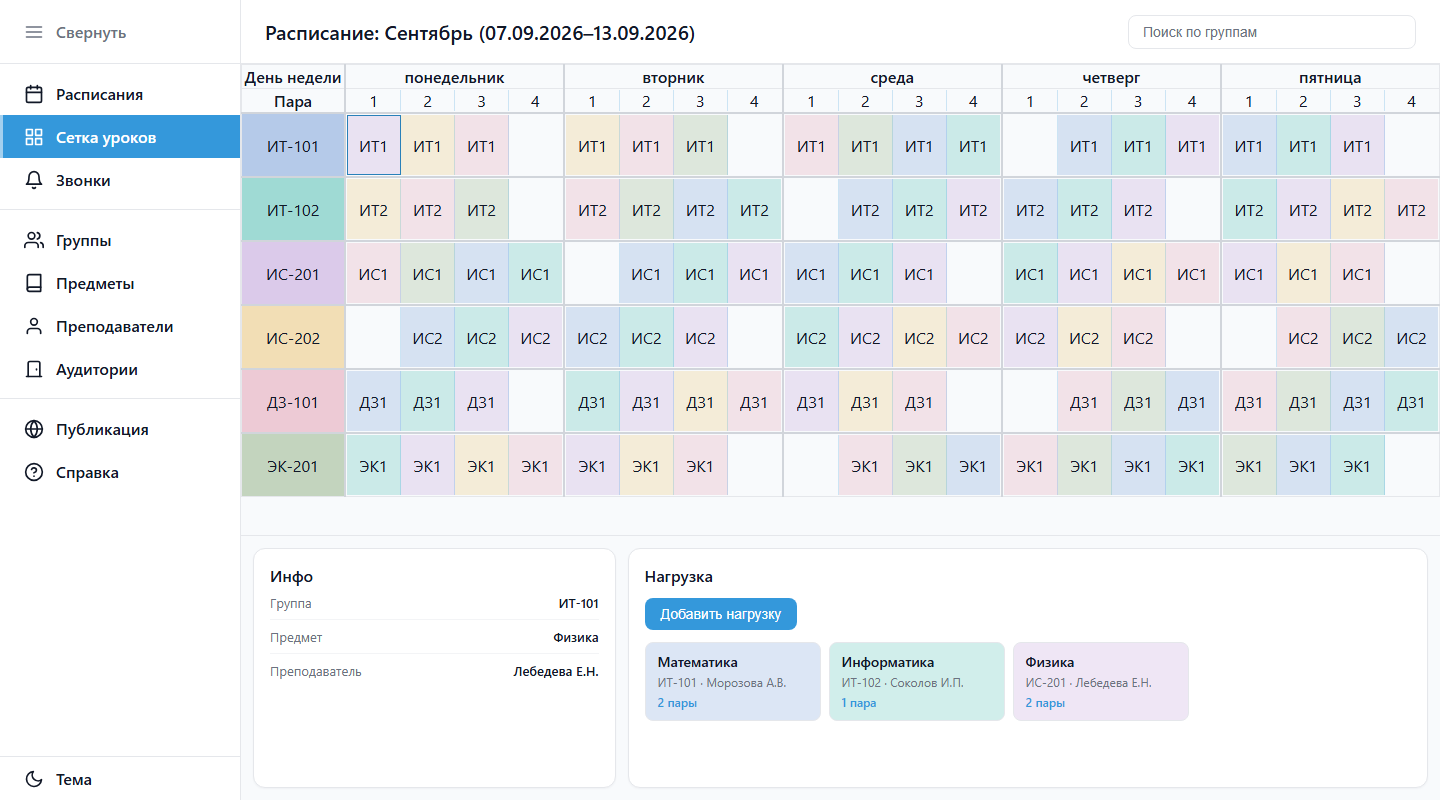
Task: Click the ИС-202 group row header
Action: click(293, 338)
